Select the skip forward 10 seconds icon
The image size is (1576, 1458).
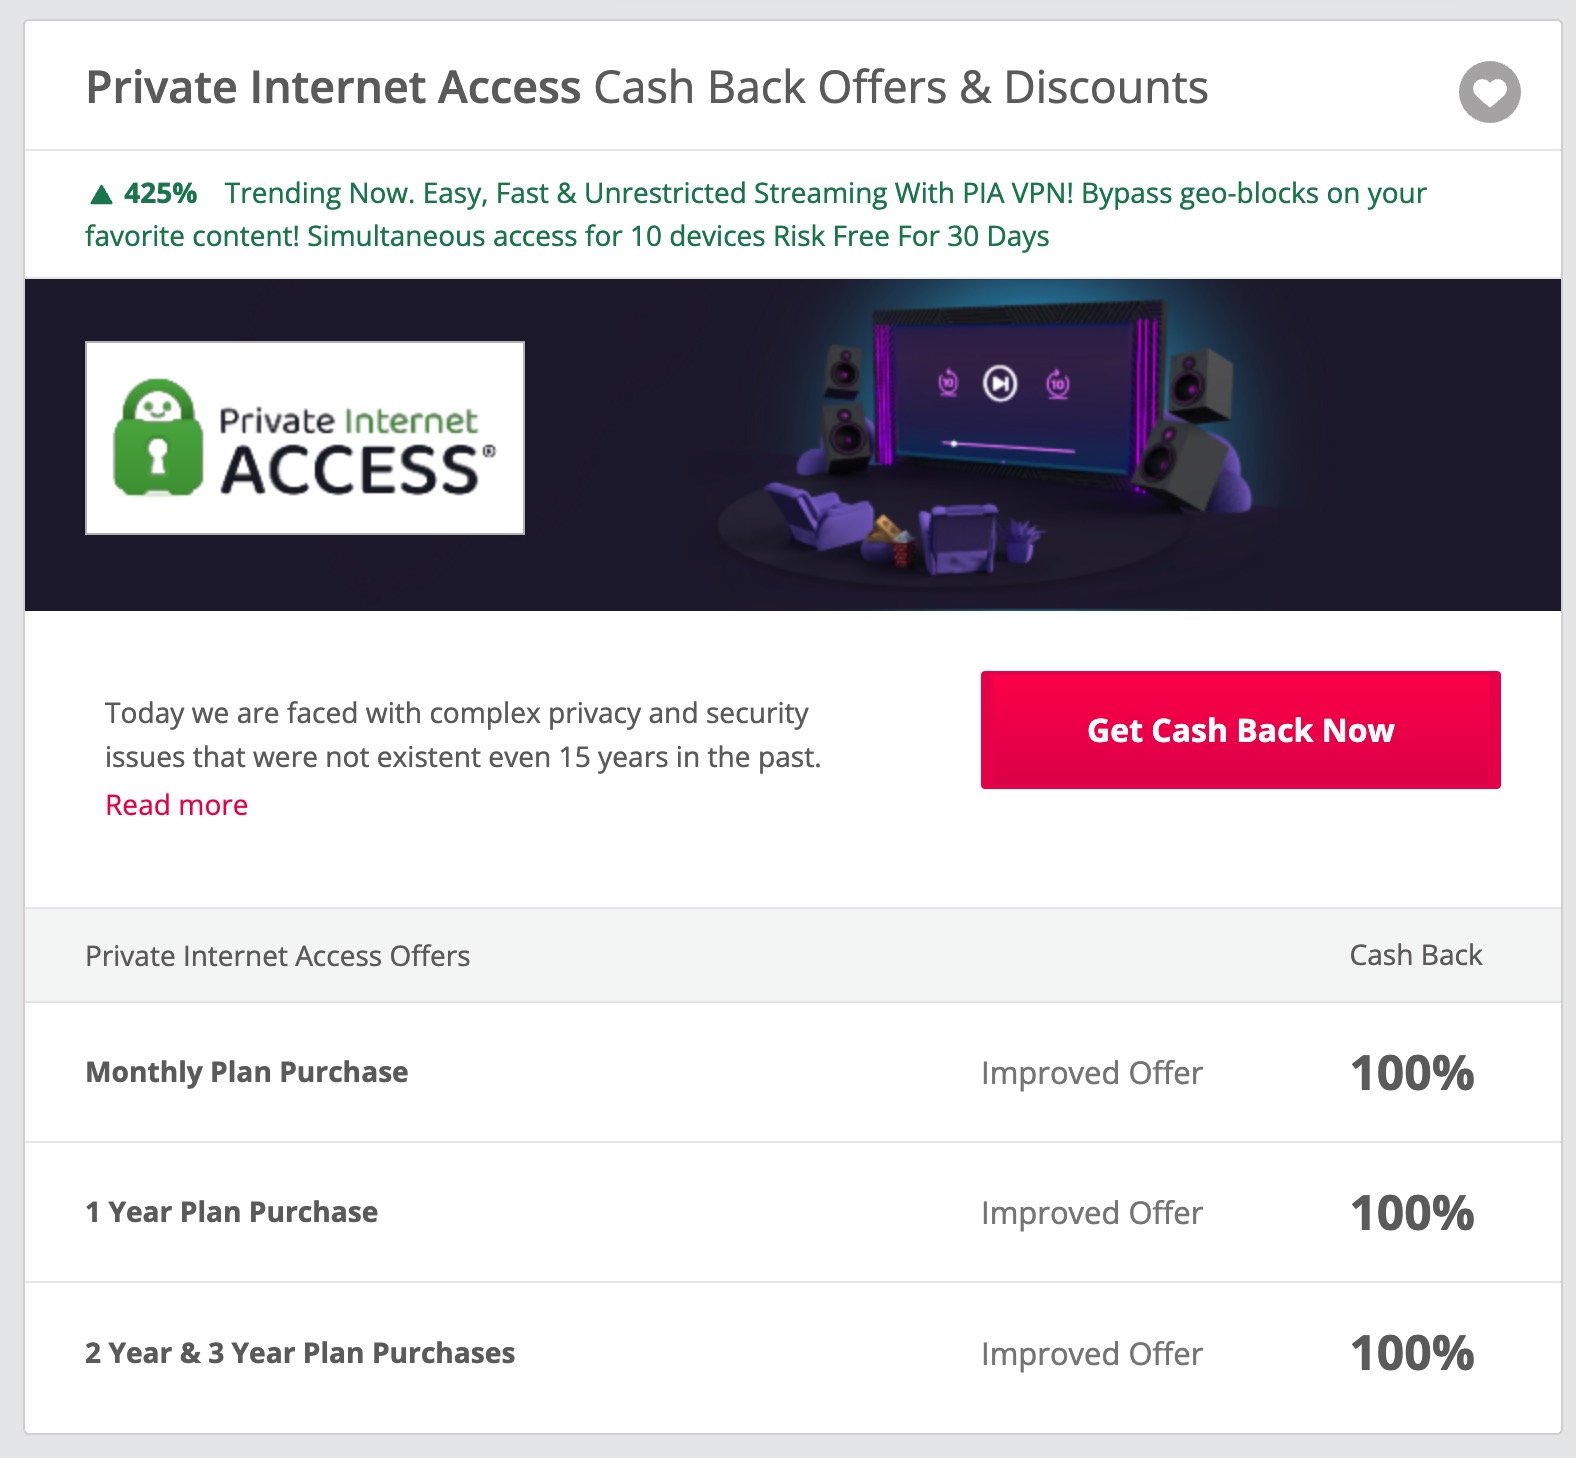pos(1056,384)
